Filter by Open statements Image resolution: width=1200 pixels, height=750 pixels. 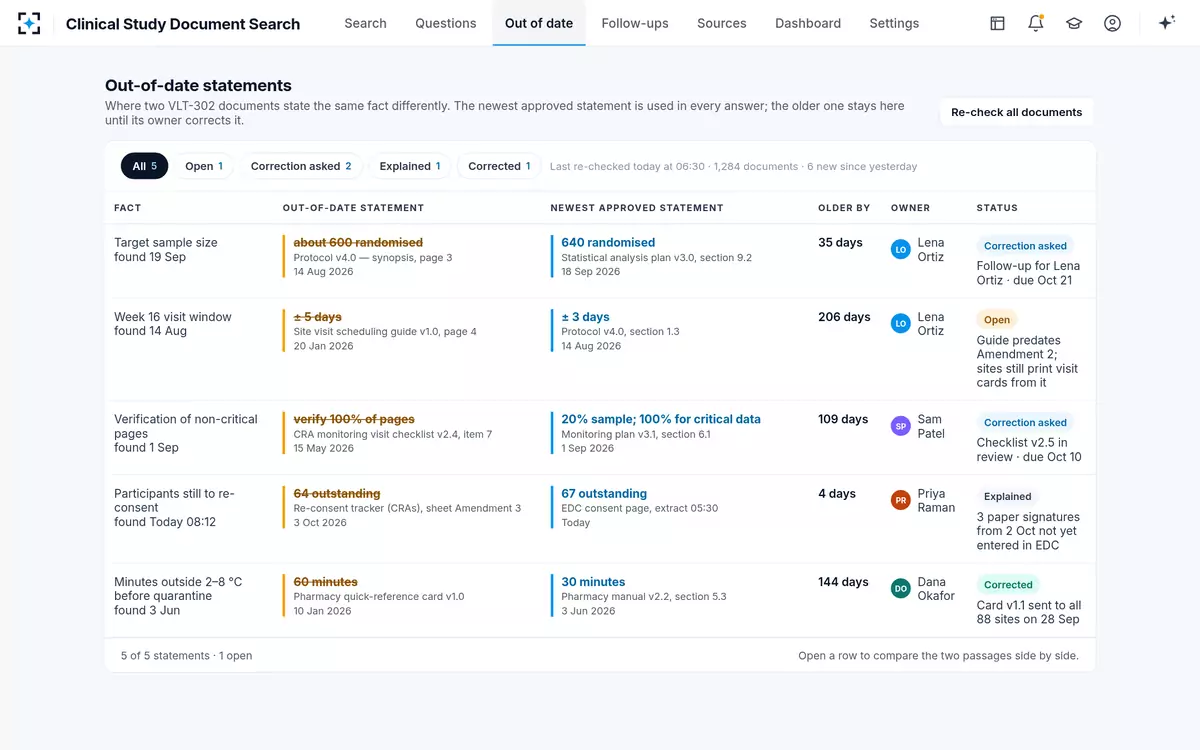point(204,166)
